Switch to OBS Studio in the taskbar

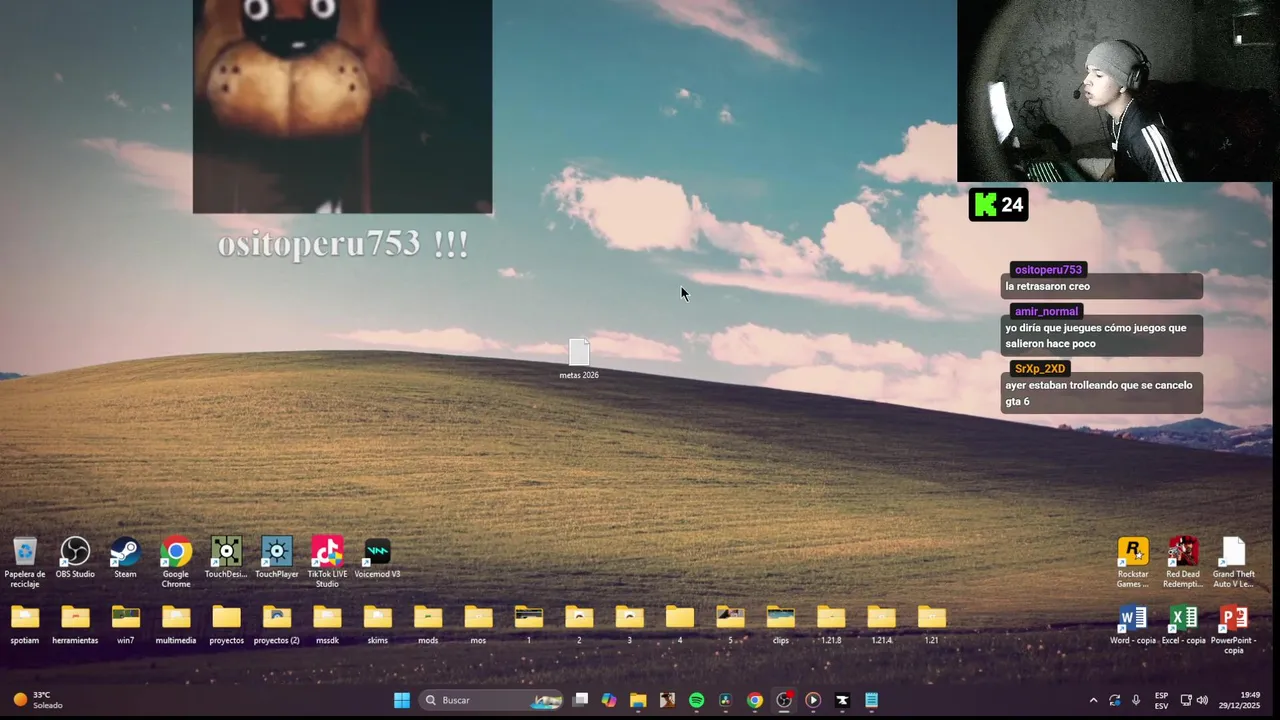[784, 700]
